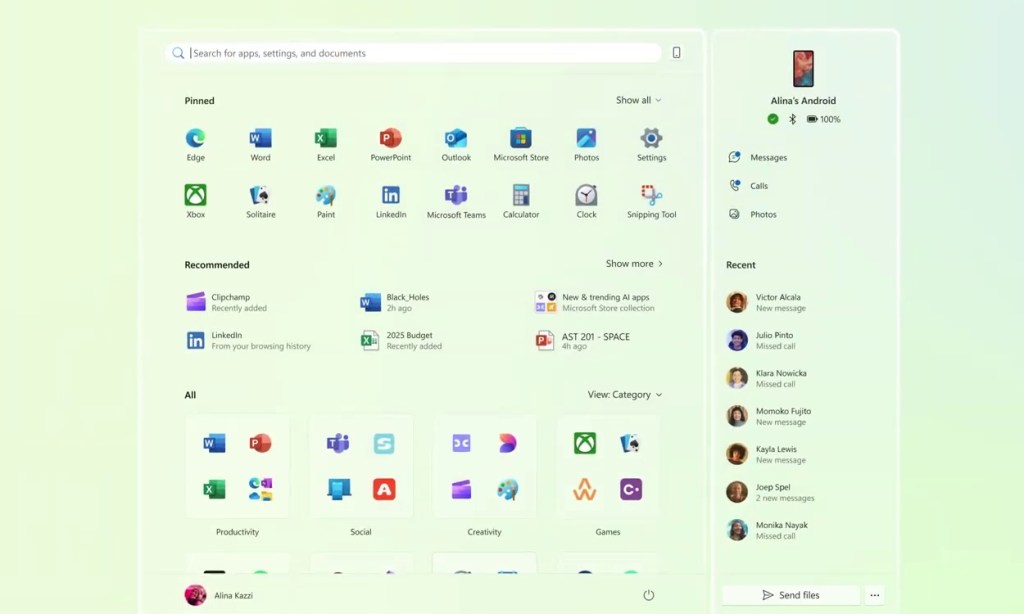Open the Outlook app

tap(456, 144)
